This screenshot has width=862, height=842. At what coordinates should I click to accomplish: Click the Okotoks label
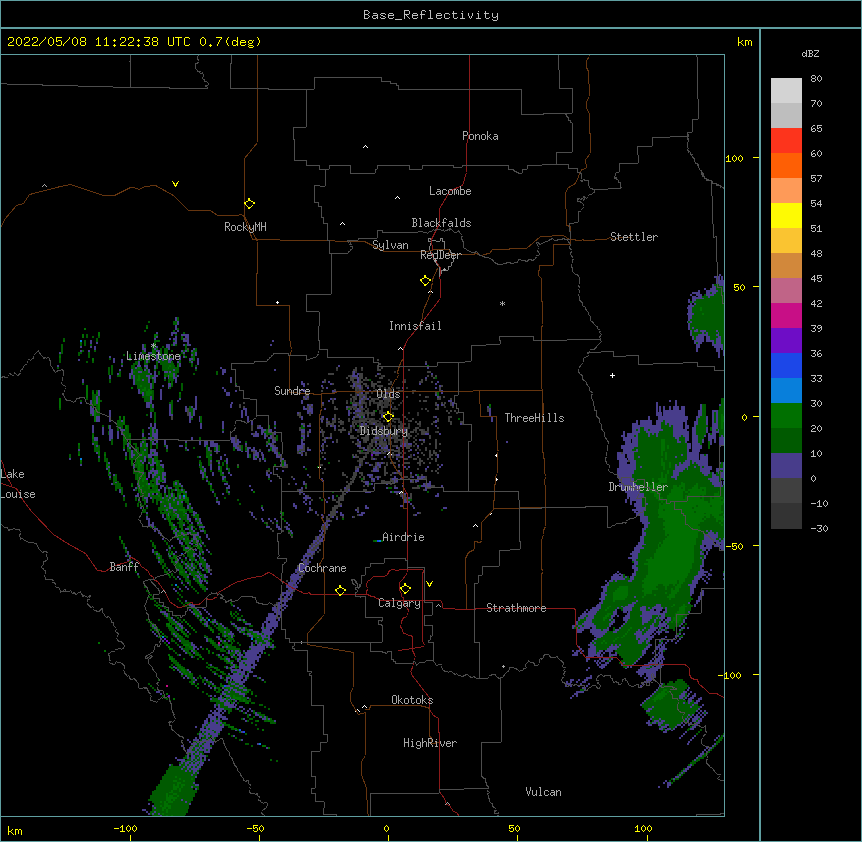pyautogui.click(x=412, y=700)
